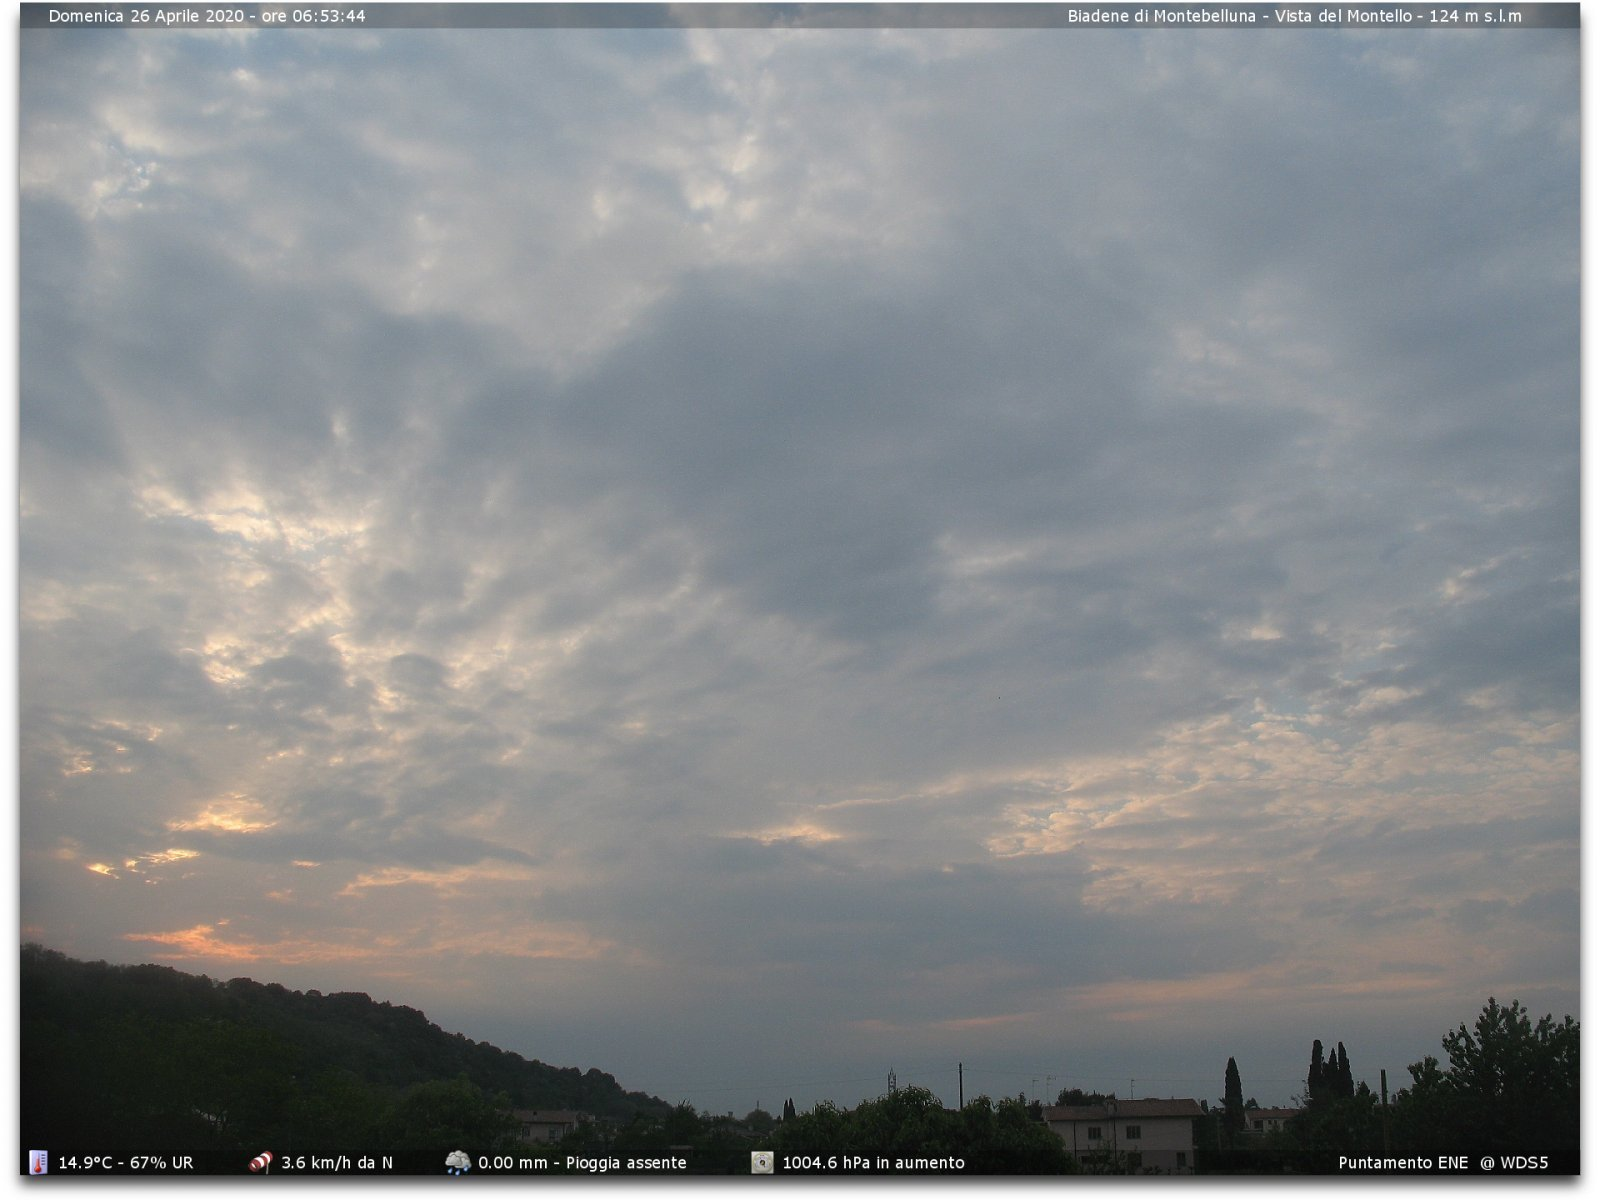
Task: Click the label 'Puntamento ENE'
Action: pos(1403,1163)
